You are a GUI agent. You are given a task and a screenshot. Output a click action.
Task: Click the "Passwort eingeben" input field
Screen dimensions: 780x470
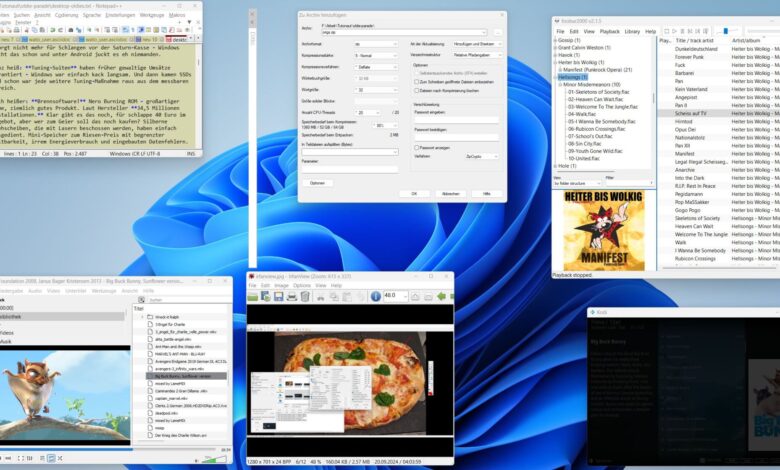point(456,120)
